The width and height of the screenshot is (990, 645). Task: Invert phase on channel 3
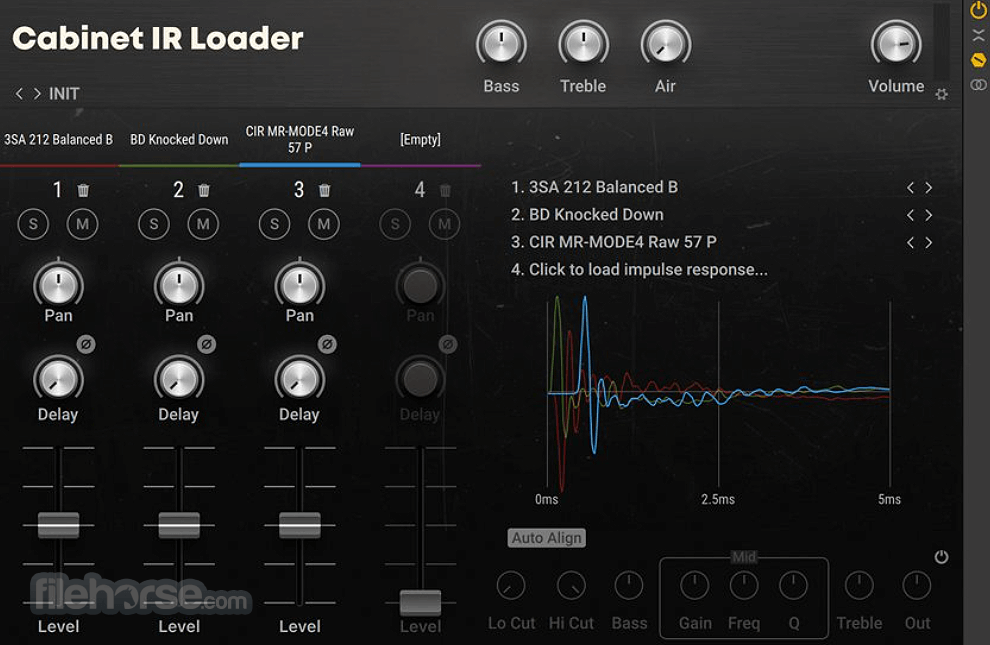pos(327,344)
